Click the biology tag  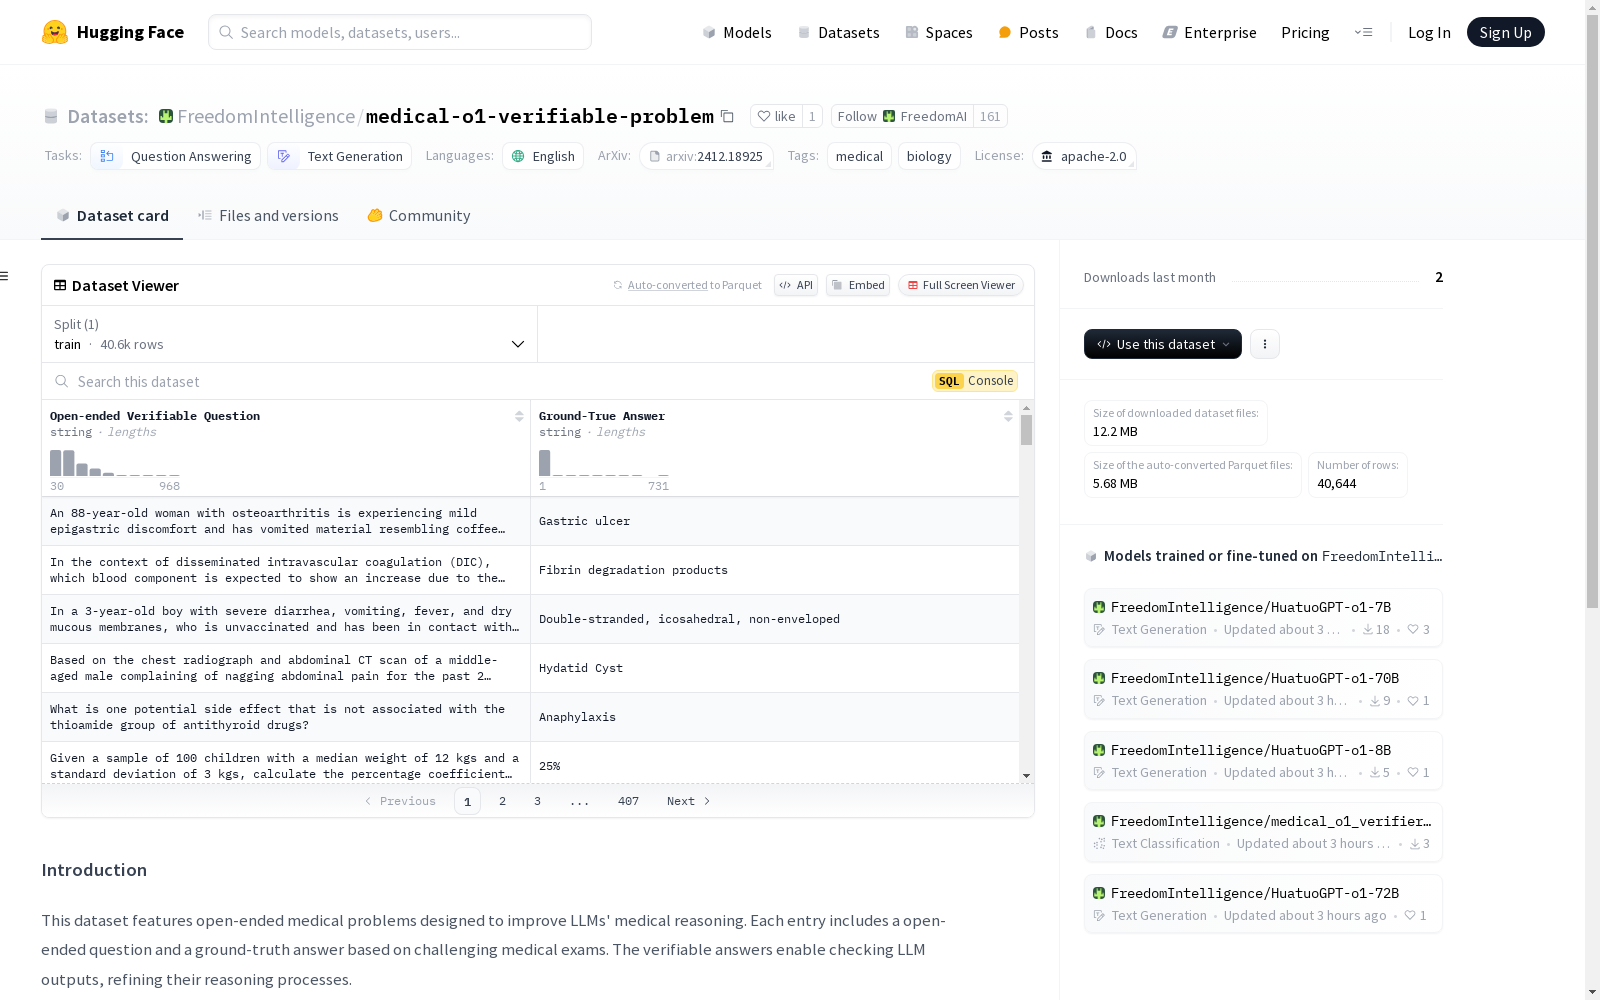point(929,156)
